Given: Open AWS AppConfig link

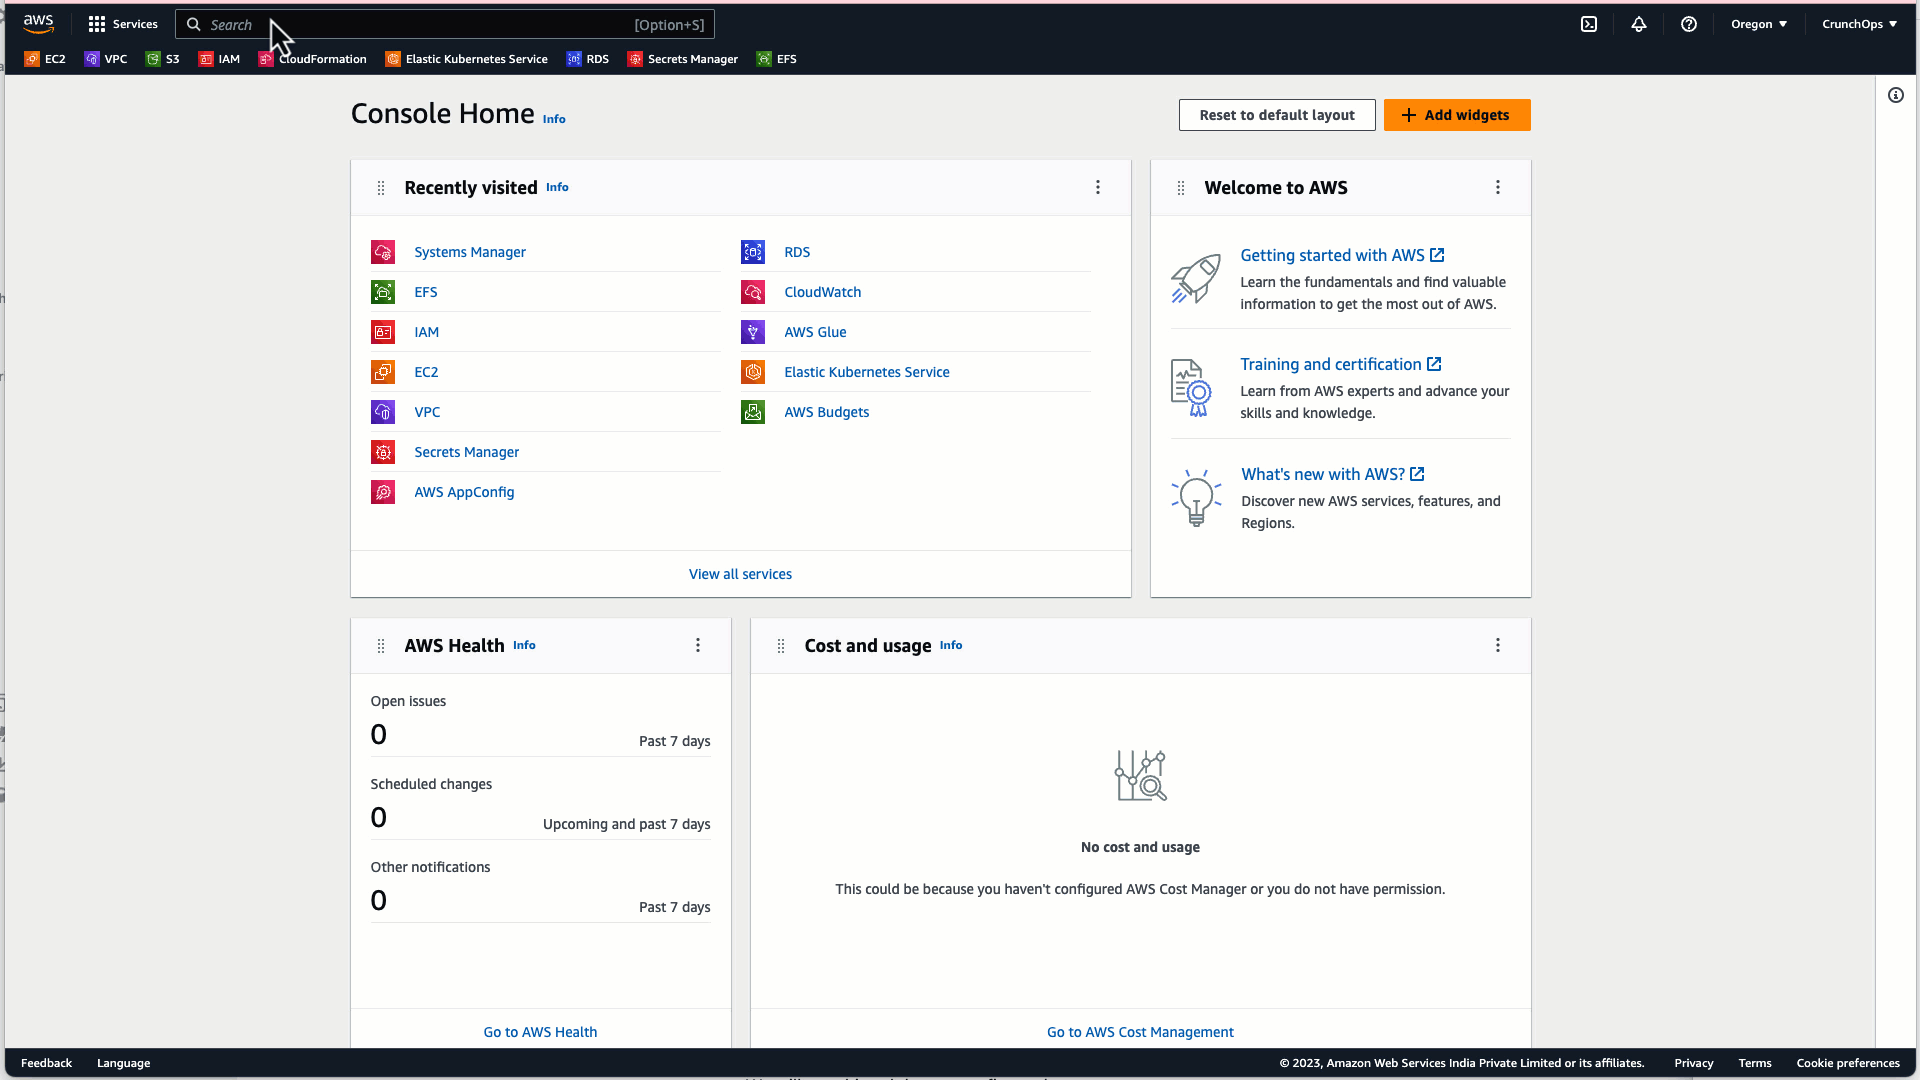Looking at the screenshot, I should coord(464,492).
